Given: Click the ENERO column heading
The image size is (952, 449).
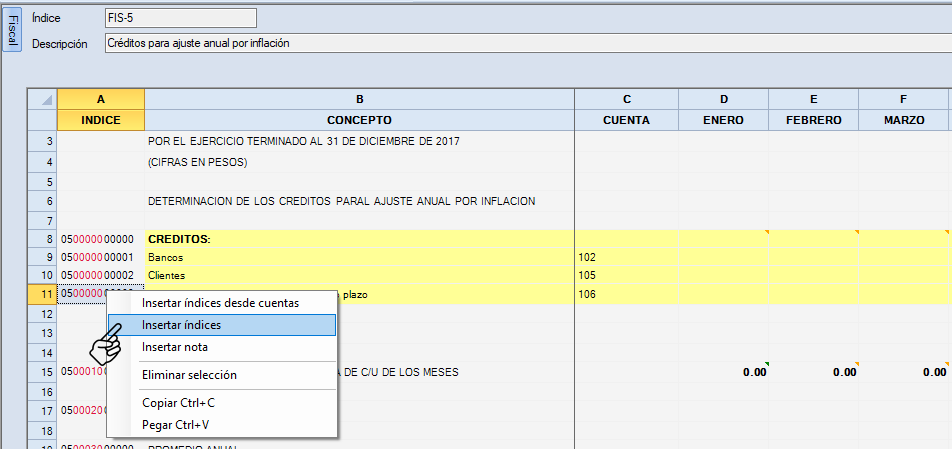Looking at the screenshot, I should click(723, 120).
